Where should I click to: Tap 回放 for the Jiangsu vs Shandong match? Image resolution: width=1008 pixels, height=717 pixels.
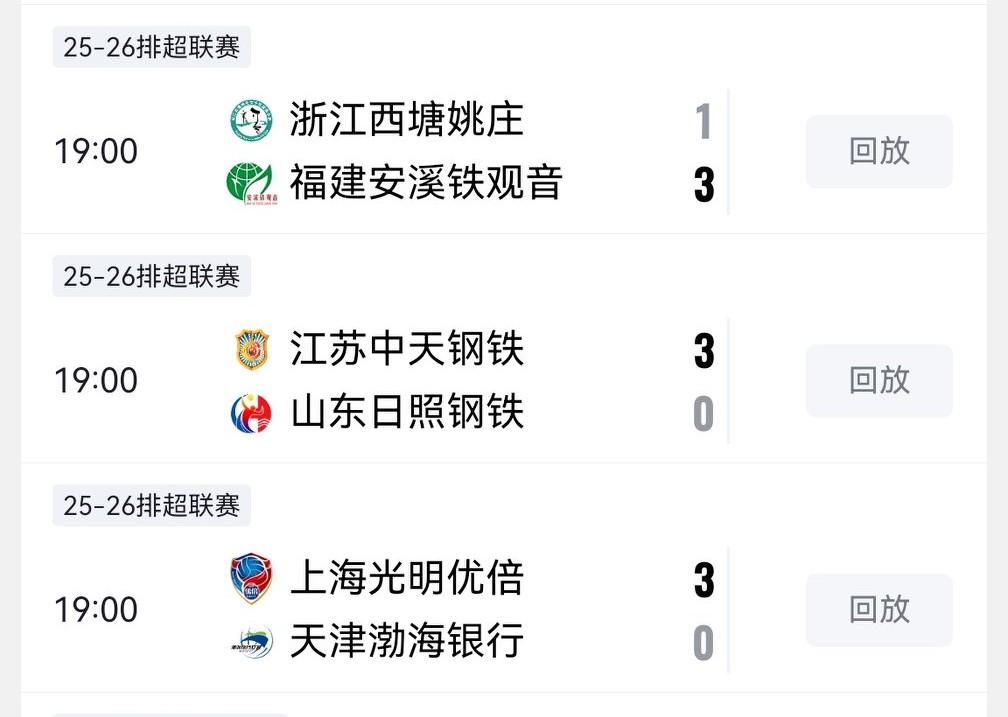[x=879, y=380]
